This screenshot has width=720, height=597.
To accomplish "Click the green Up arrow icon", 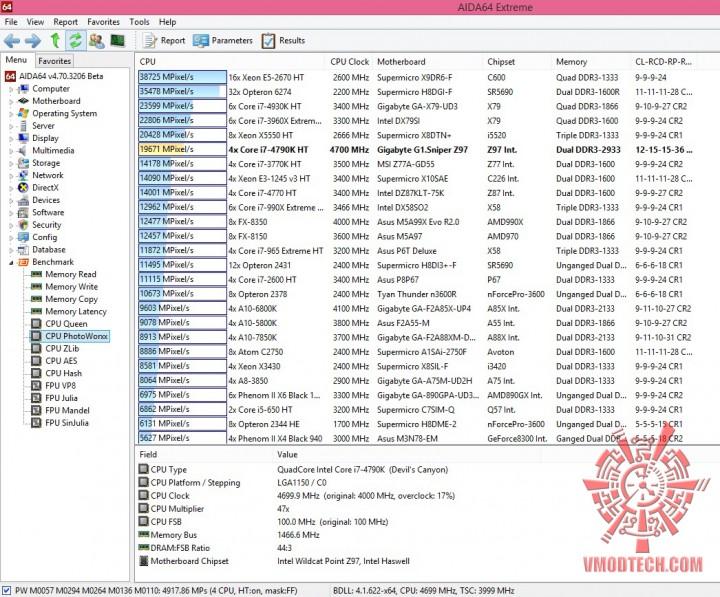I will (x=55, y=40).
